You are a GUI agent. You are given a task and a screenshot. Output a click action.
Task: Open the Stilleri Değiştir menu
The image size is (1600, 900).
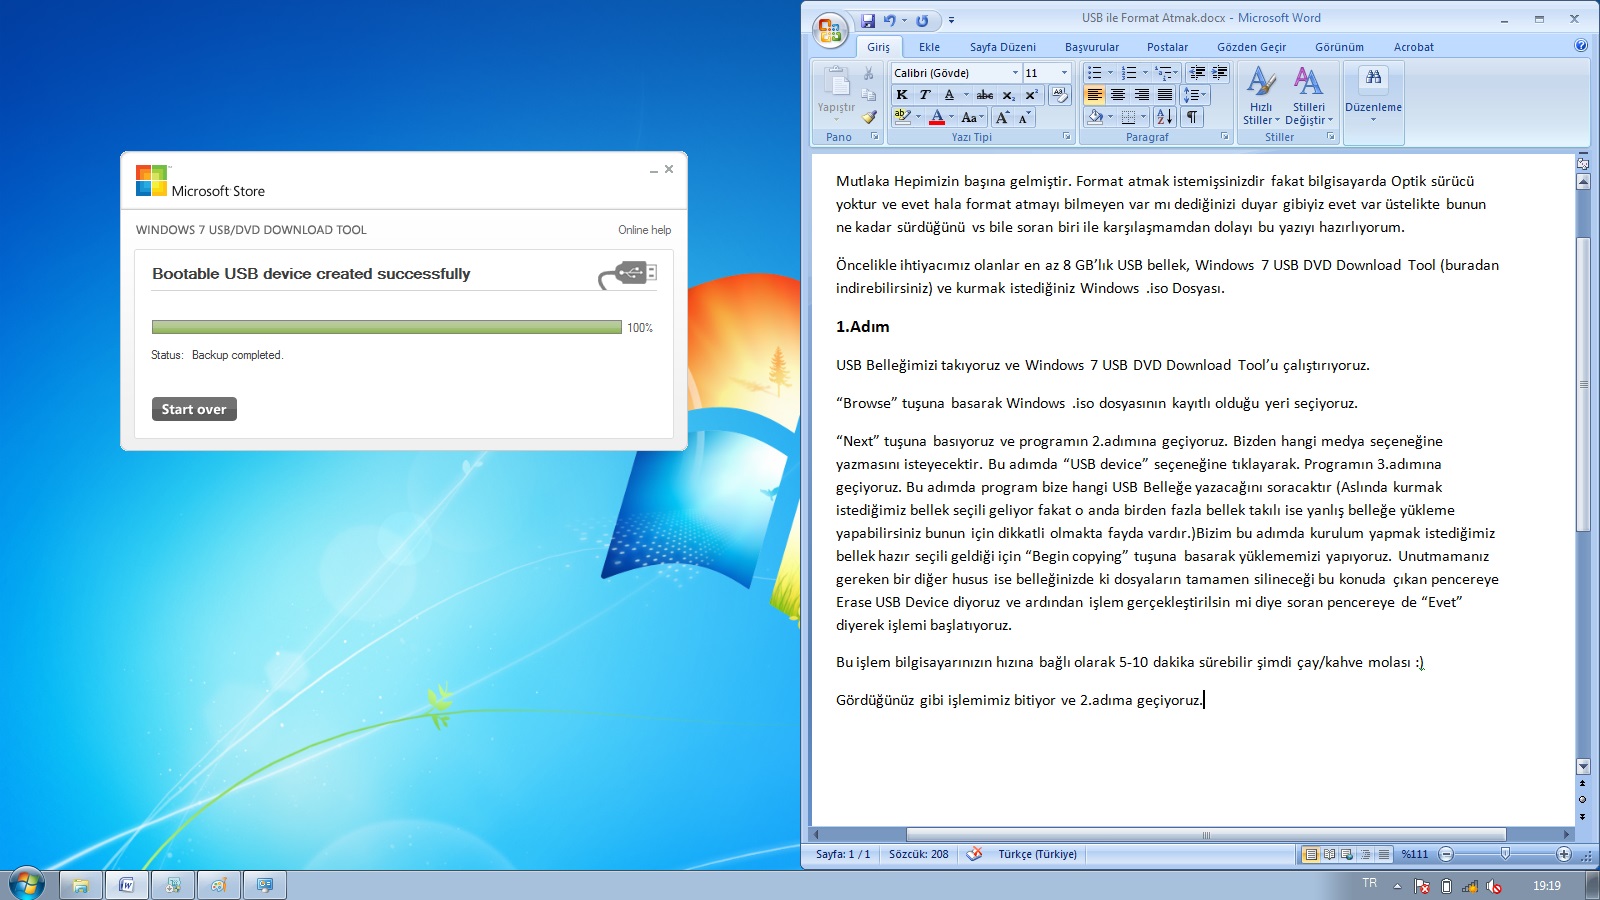tap(1309, 96)
